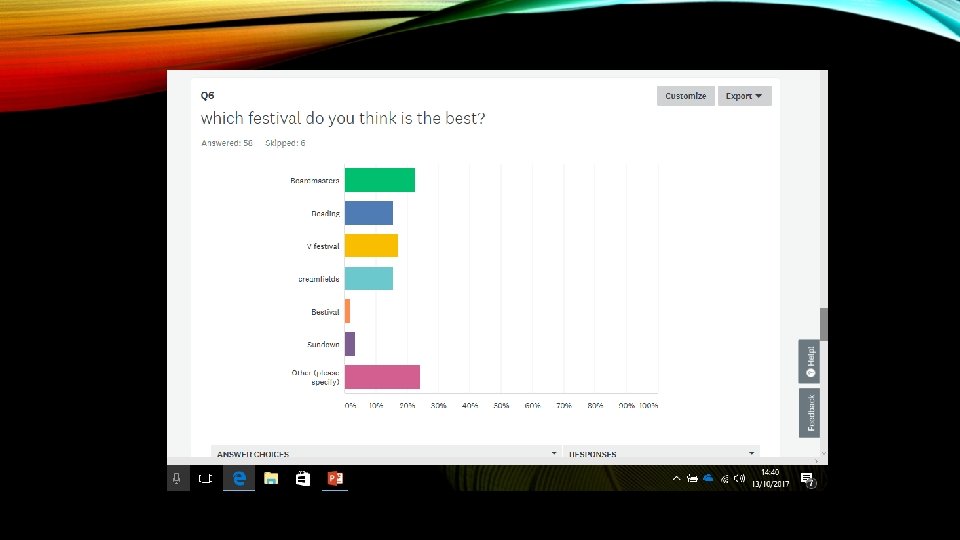The height and width of the screenshot is (540, 960).
Task: Expand the Answer Choices column dropdown
Action: point(553,454)
